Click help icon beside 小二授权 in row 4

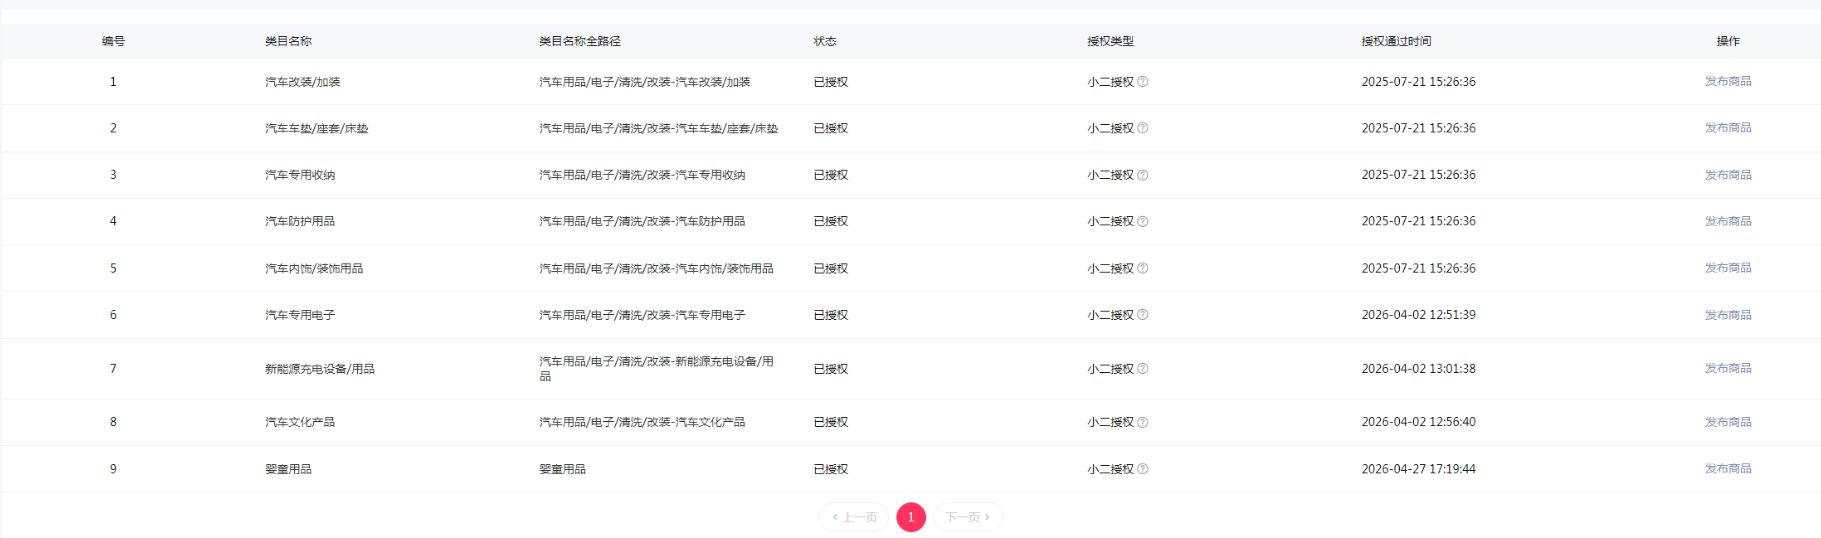click(x=1143, y=221)
